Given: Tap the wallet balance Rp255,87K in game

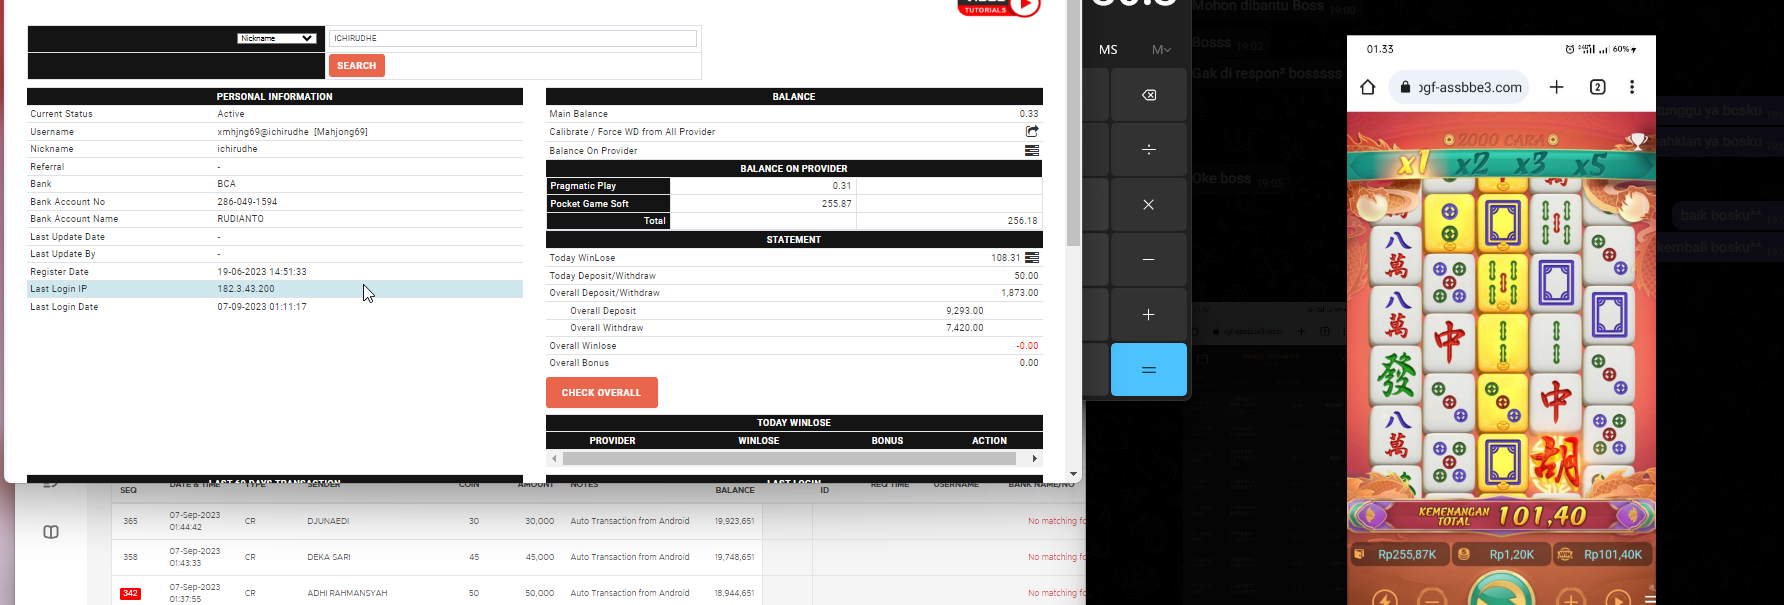Looking at the screenshot, I should [x=1399, y=554].
